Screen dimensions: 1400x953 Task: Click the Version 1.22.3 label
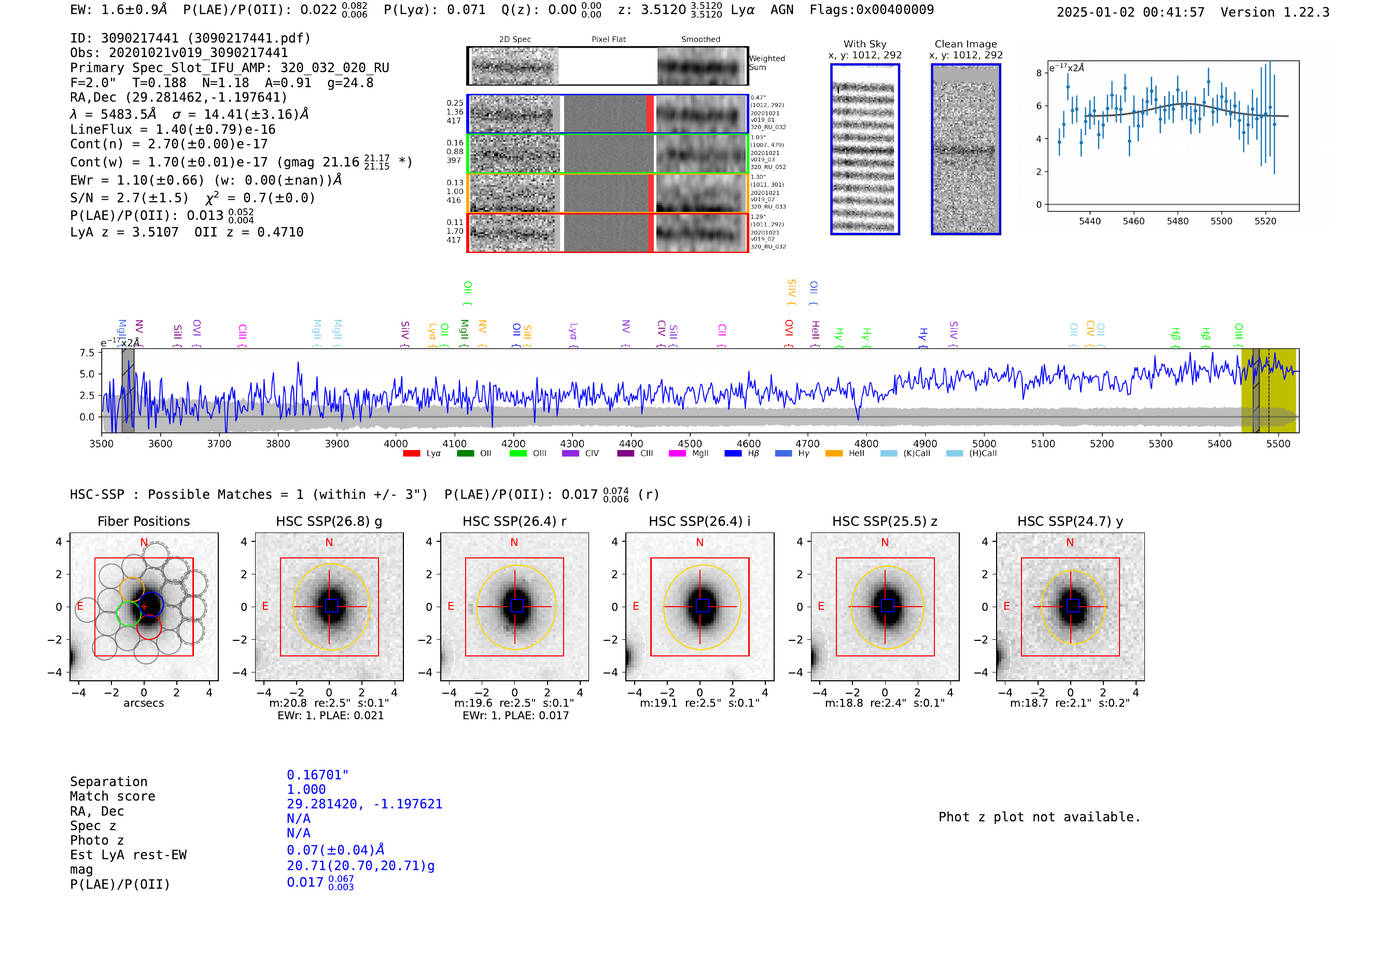1275,12
